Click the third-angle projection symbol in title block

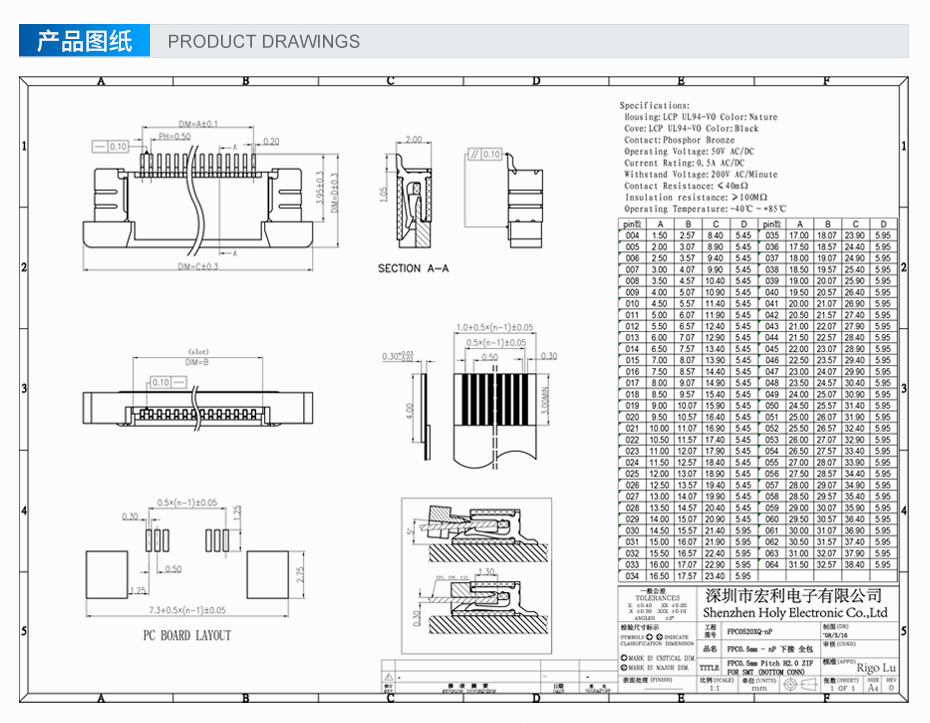801,685
